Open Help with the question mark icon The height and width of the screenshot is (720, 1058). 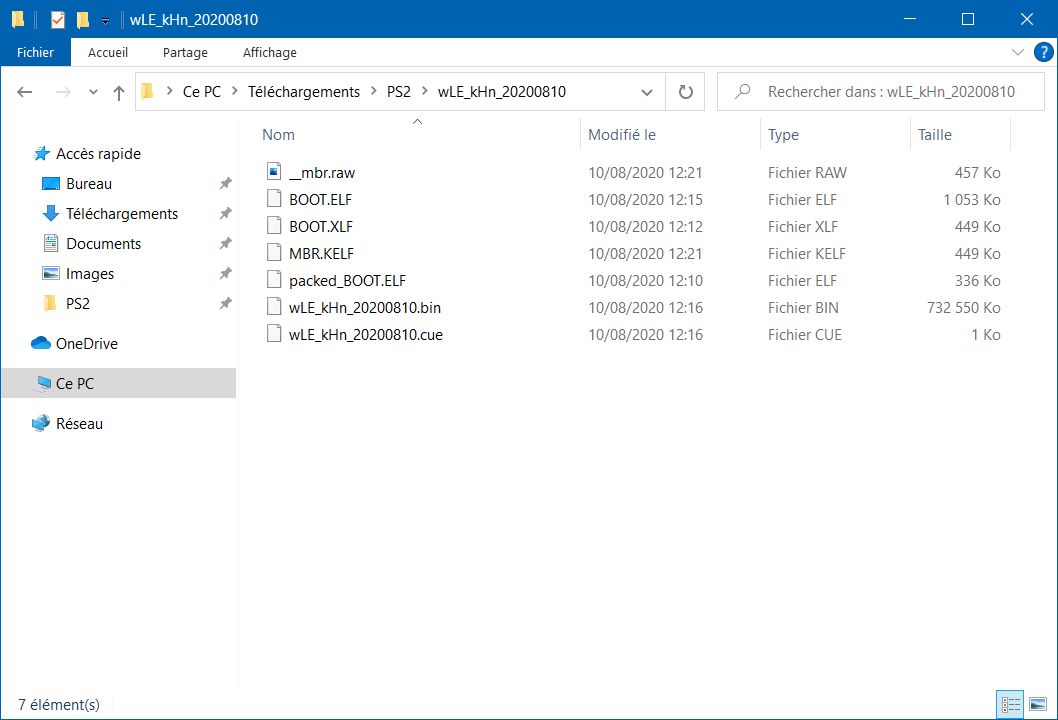pos(1043,52)
